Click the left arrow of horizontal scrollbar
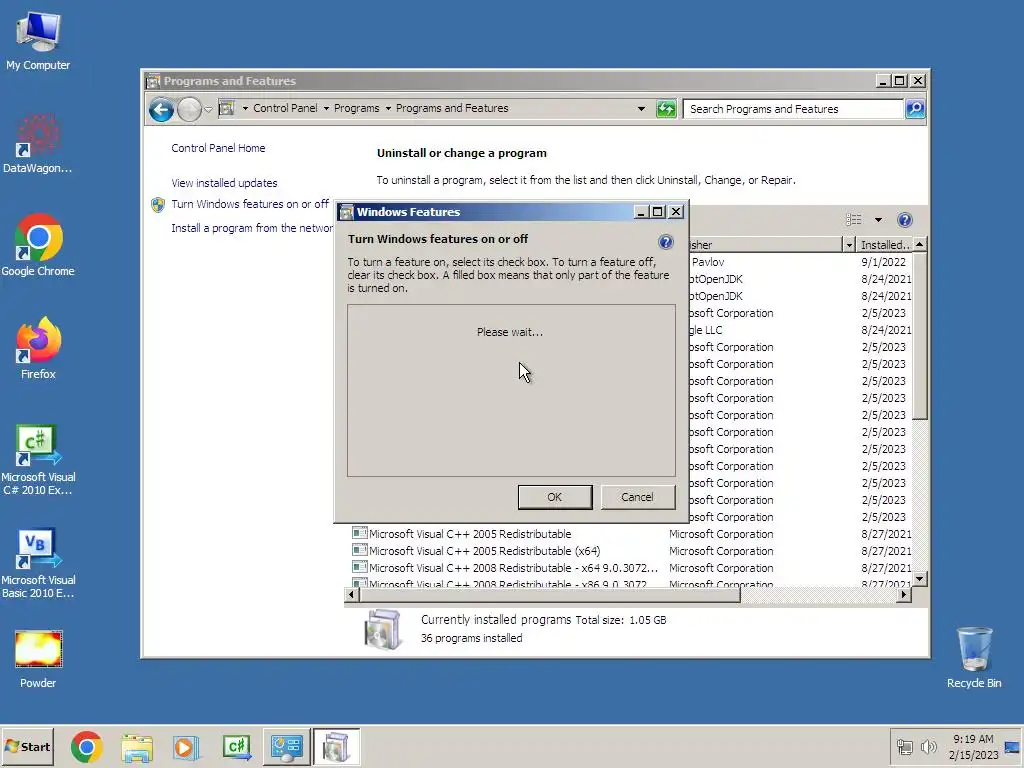 coord(351,595)
